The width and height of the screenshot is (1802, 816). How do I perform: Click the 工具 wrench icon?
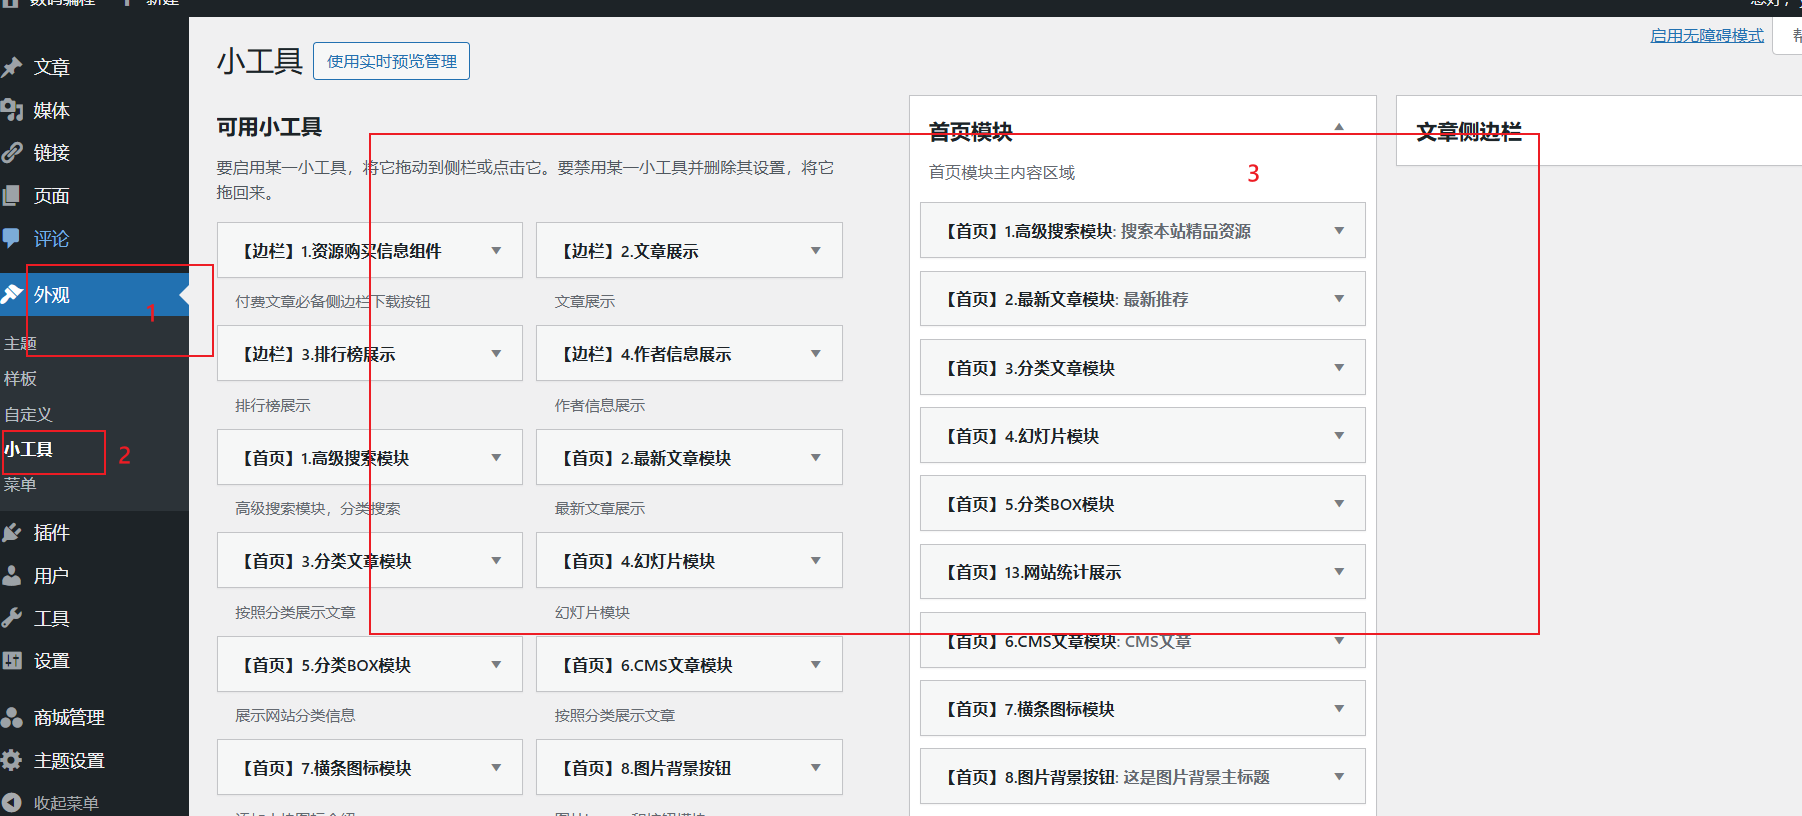click(x=12, y=618)
